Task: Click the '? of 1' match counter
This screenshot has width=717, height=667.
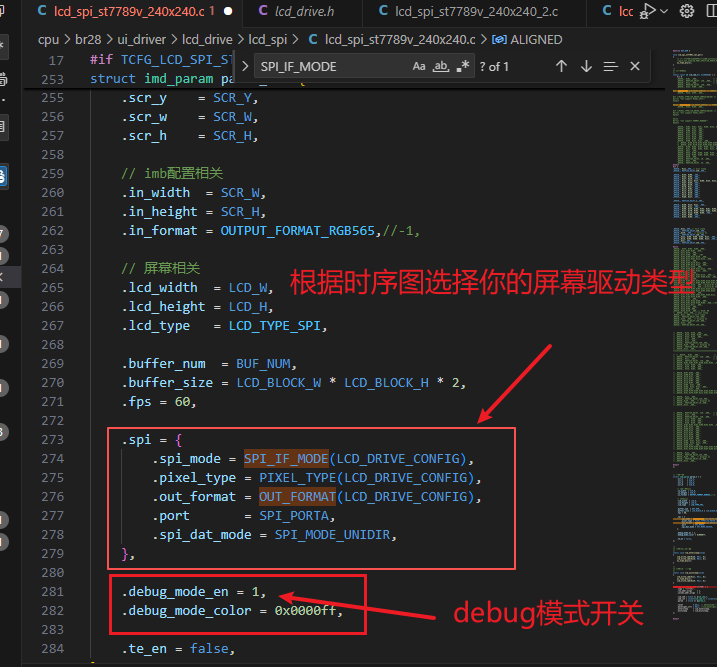Action: [494, 67]
